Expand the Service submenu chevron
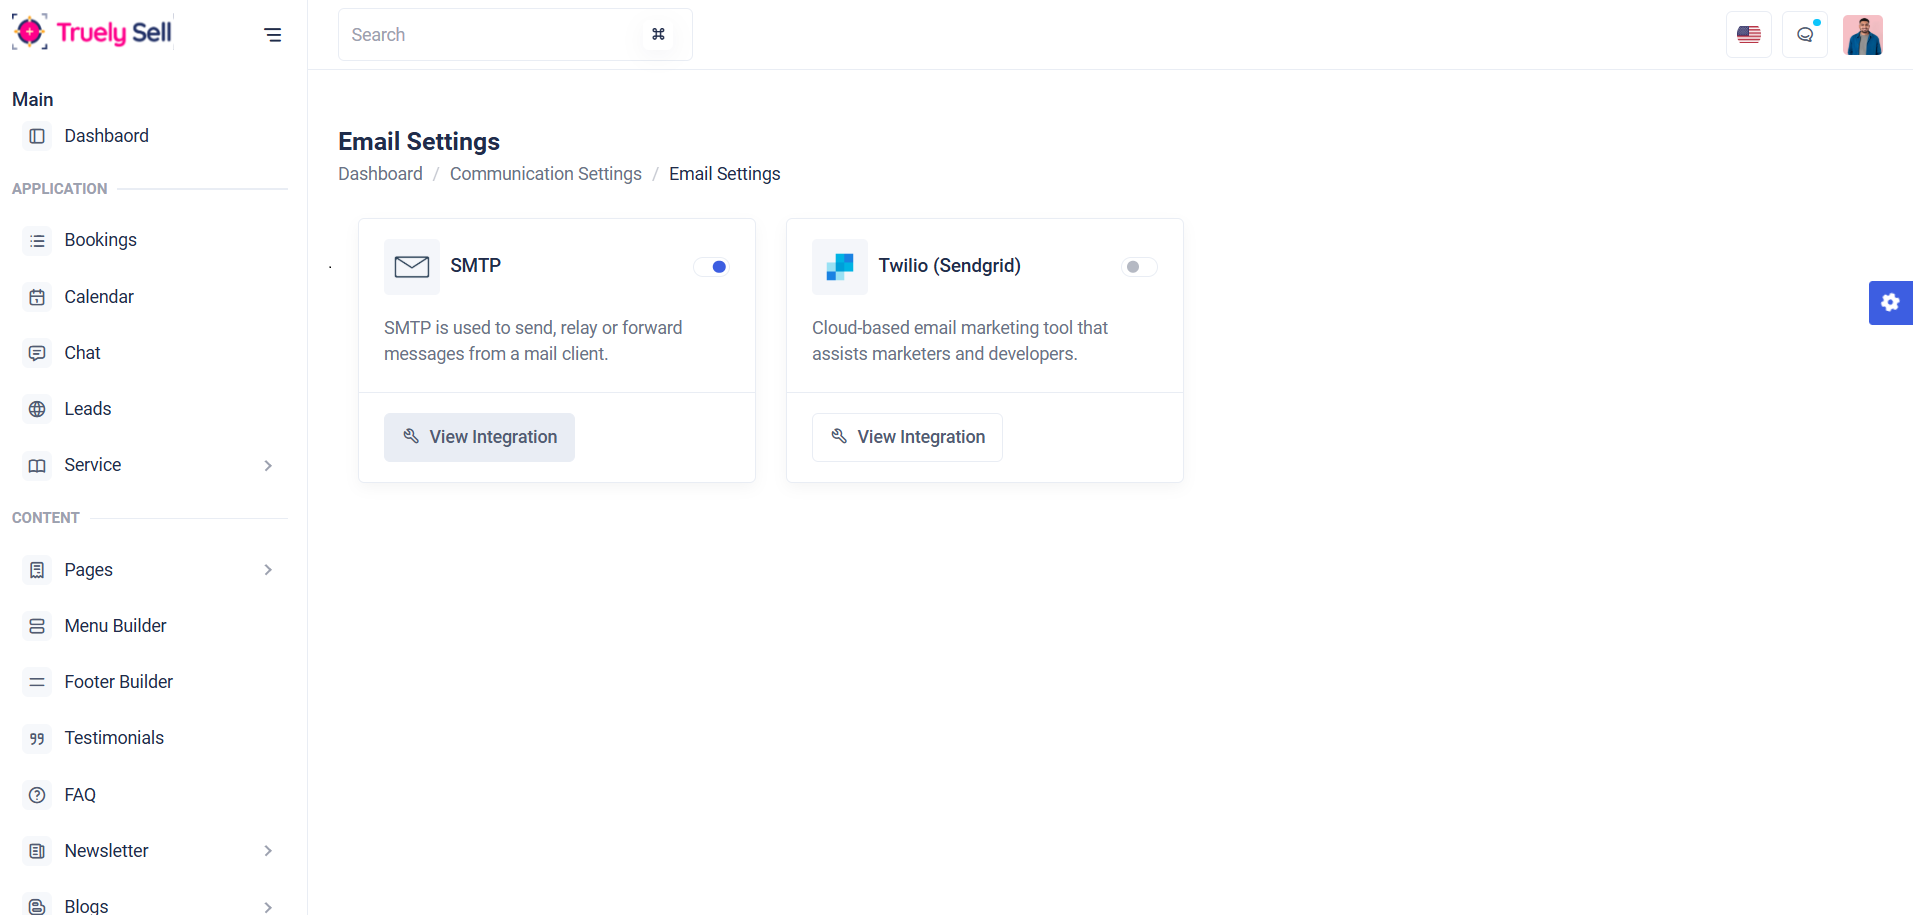This screenshot has height=915, width=1913. click(x=268, y=466)
